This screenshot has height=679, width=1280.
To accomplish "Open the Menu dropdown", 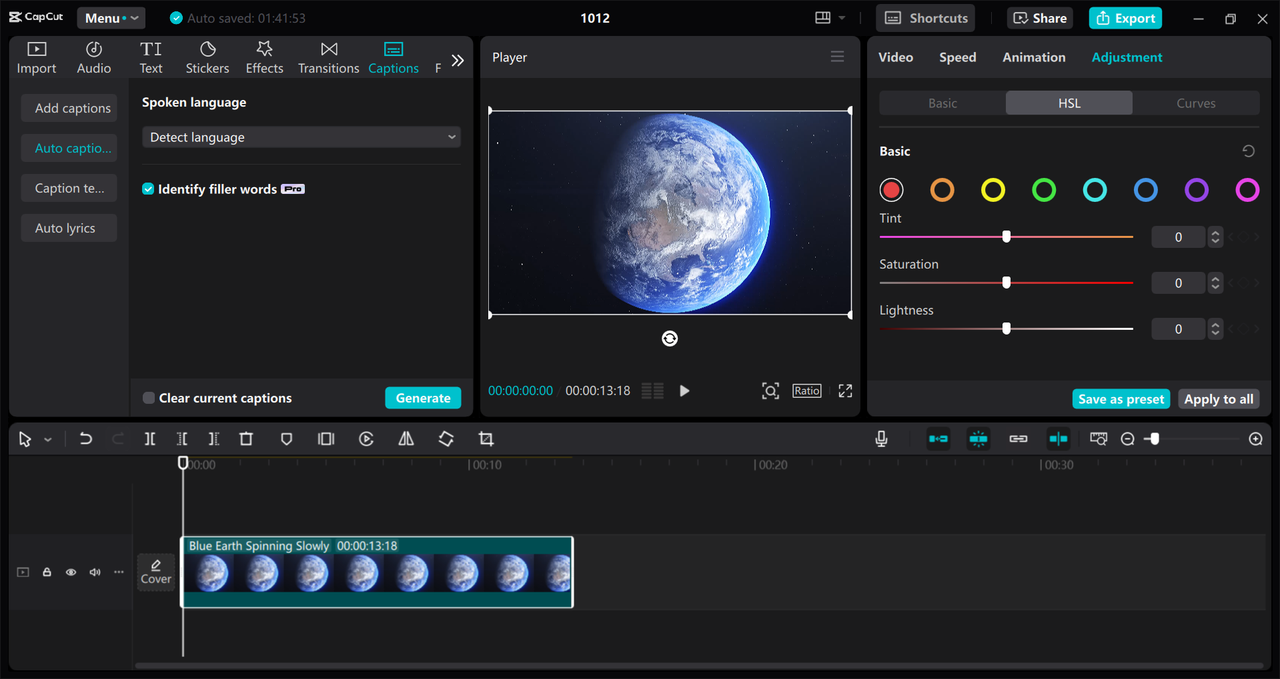I will tap(110, 18).
